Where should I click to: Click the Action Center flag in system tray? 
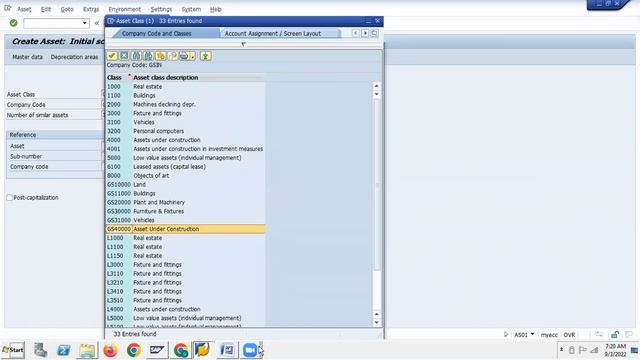[x=583, y=350]
